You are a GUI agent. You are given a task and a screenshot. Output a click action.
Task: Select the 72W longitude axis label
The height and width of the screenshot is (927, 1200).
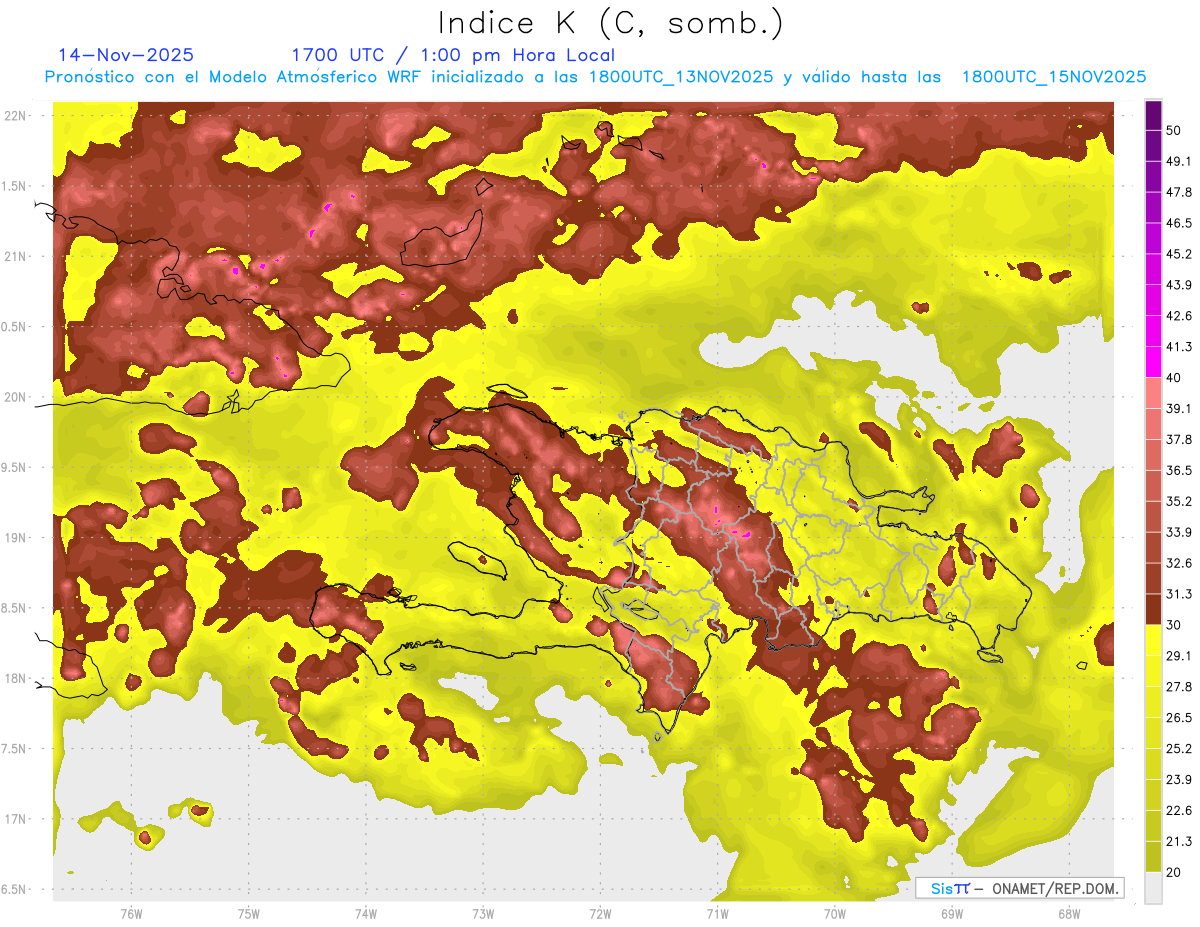(600, 914)
